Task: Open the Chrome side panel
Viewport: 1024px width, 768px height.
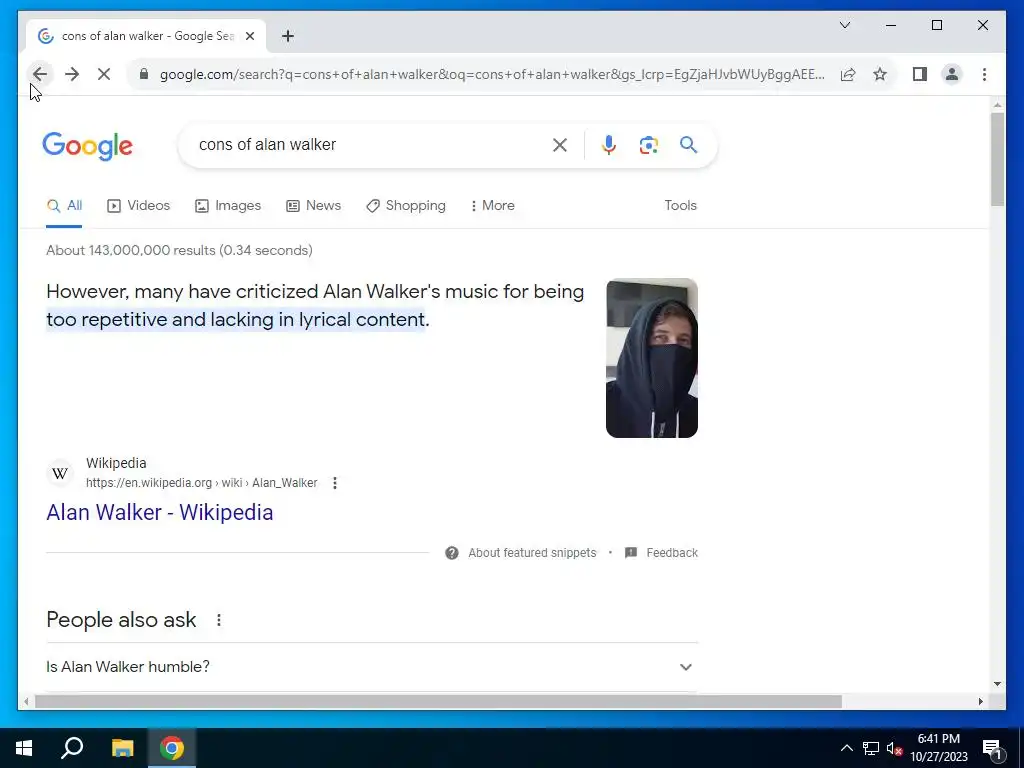Action: click(920, 74)
